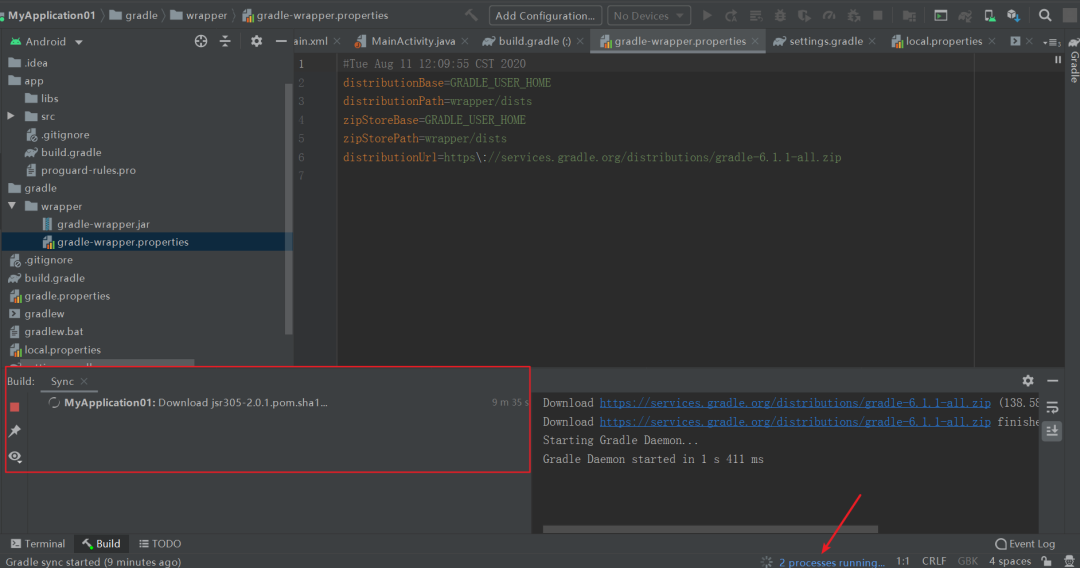Open the first gradle-6.1.1-all.zip download link

795,403
